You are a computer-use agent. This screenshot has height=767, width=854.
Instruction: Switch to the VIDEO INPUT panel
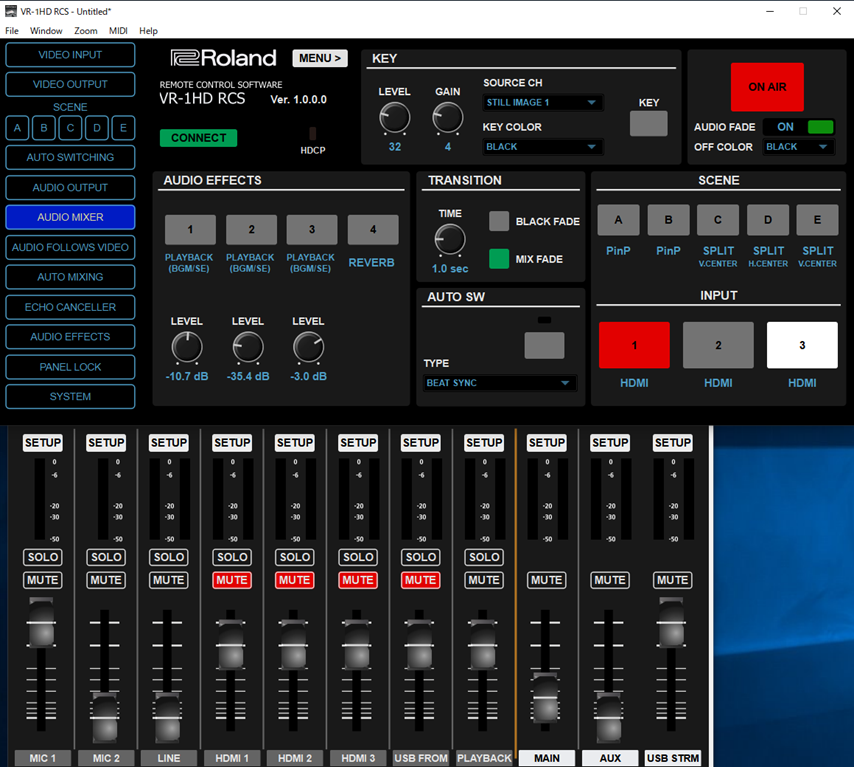point(70,54)
